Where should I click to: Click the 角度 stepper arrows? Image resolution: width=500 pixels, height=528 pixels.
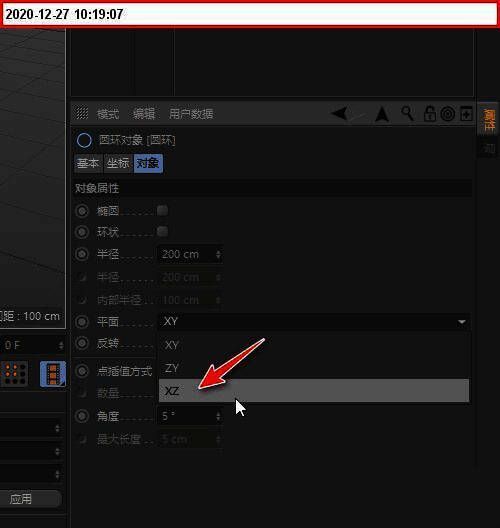(218, 416)
